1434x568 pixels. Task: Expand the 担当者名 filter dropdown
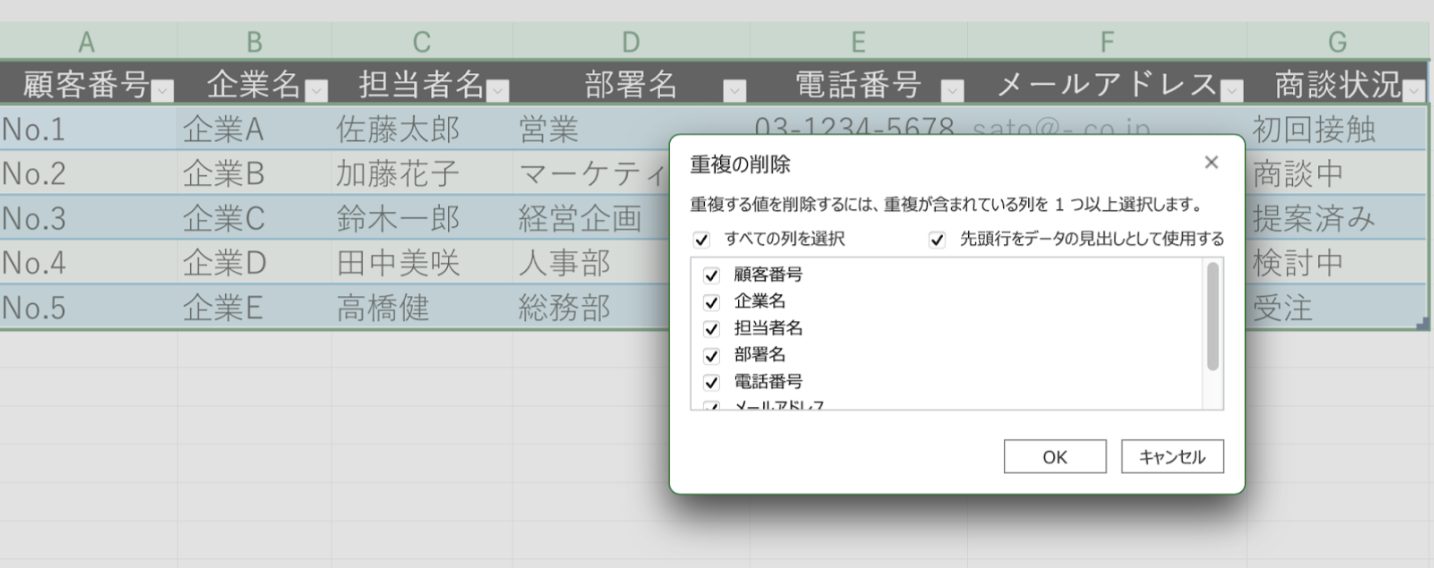click(x=497, y=92)
